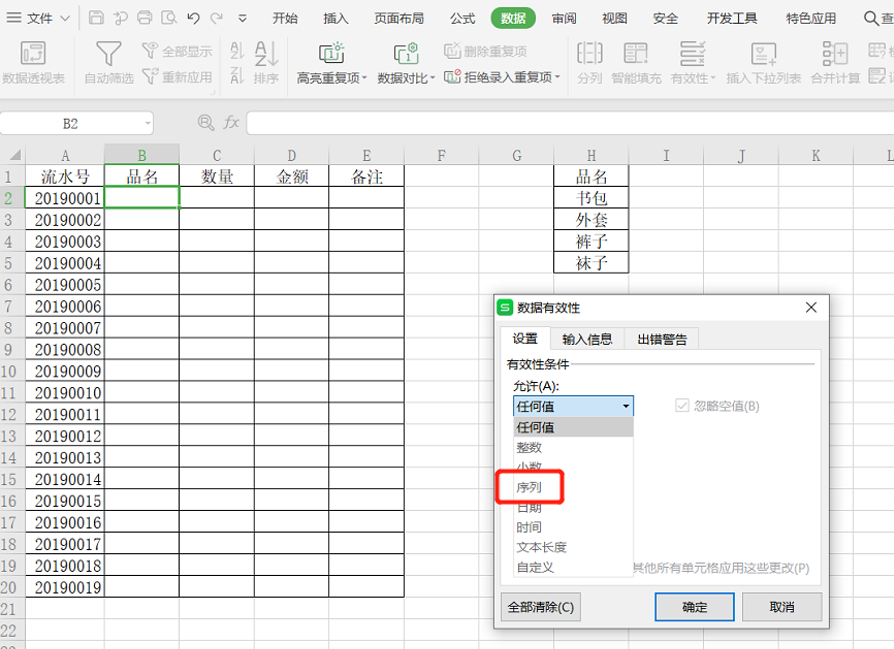The width and height of the screenshot is (894, 649).
Task: Select the active cell B2
Action: click(142, 198)
